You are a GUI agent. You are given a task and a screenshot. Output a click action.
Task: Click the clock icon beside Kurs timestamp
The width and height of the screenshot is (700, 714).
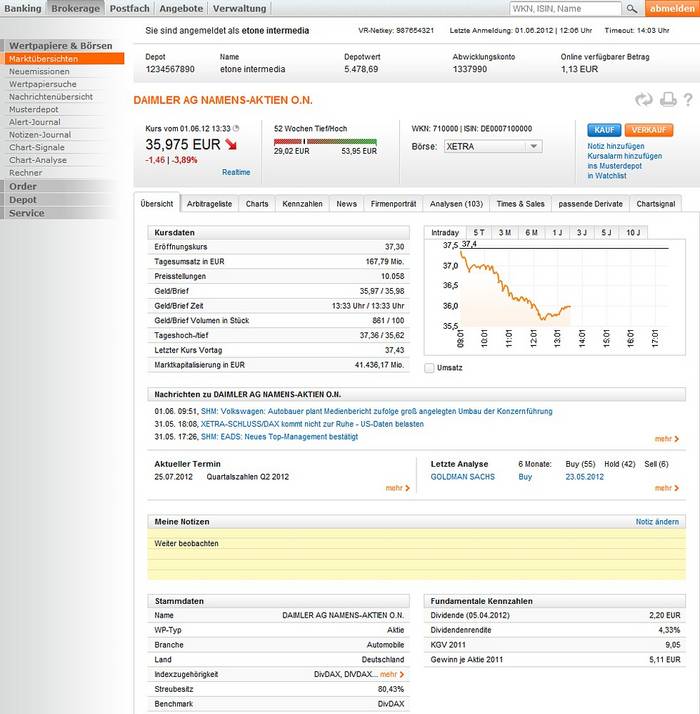pos(236,129)
